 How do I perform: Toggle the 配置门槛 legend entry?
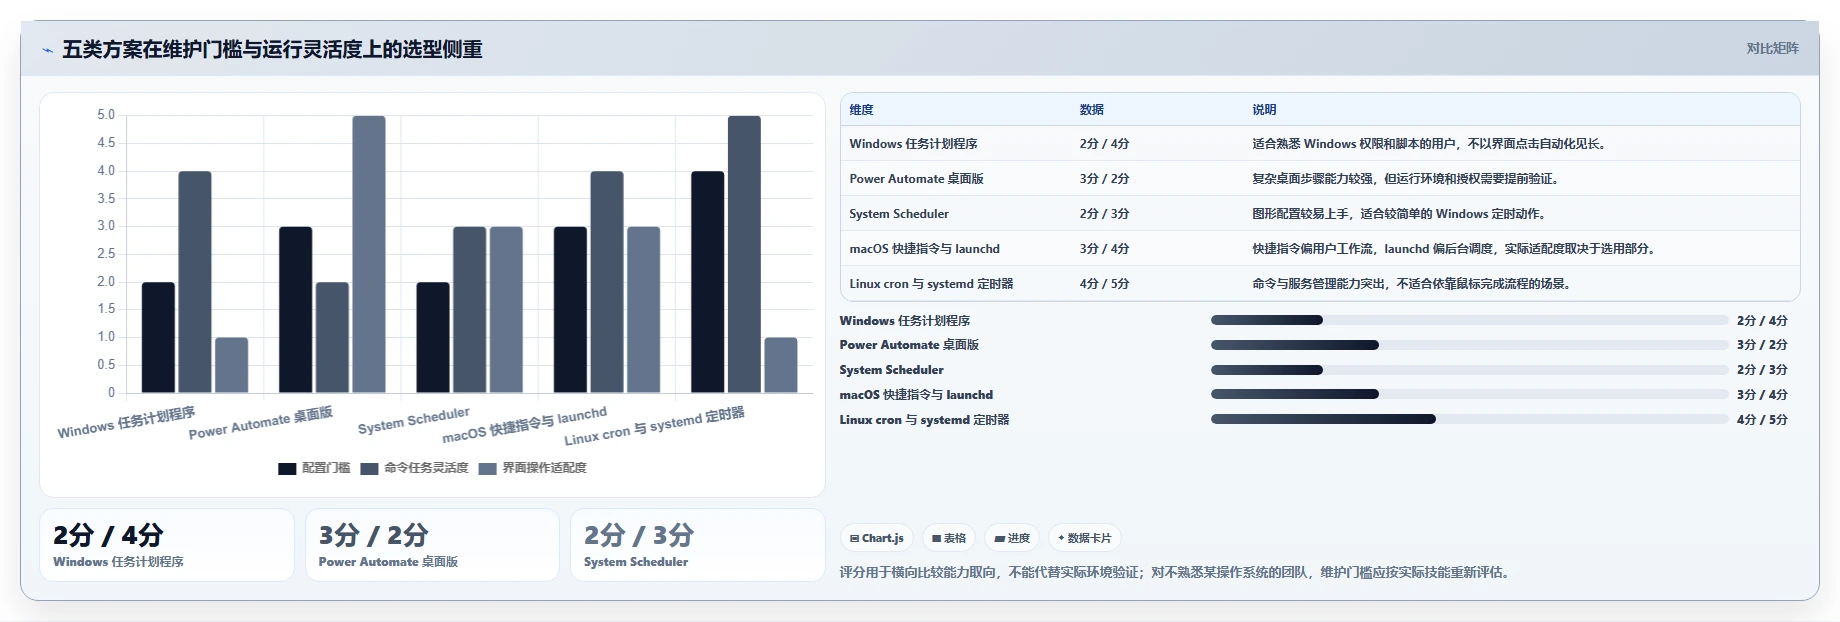point(314,468)
